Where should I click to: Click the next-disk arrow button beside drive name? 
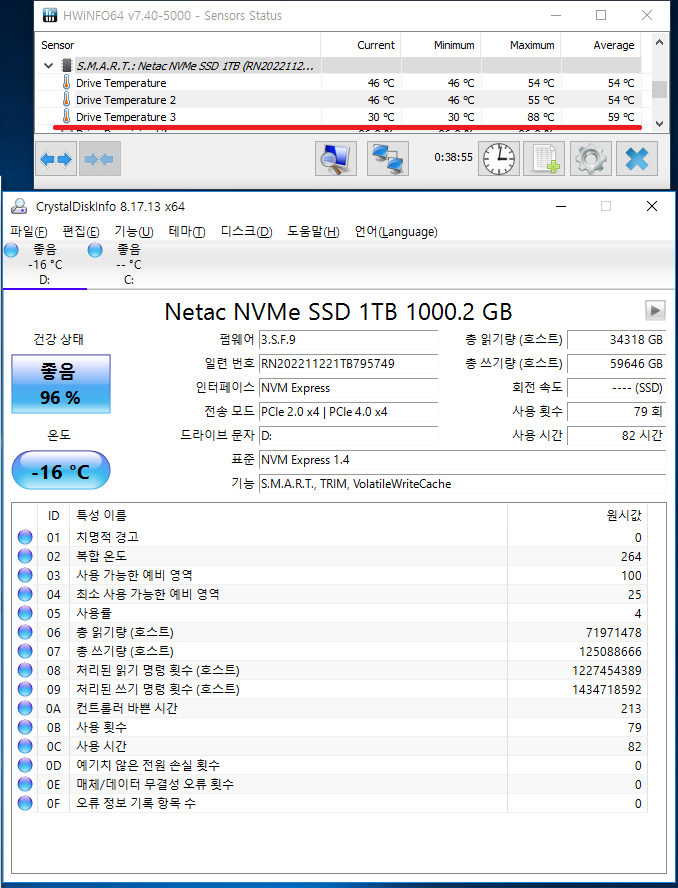coord(655,310)
